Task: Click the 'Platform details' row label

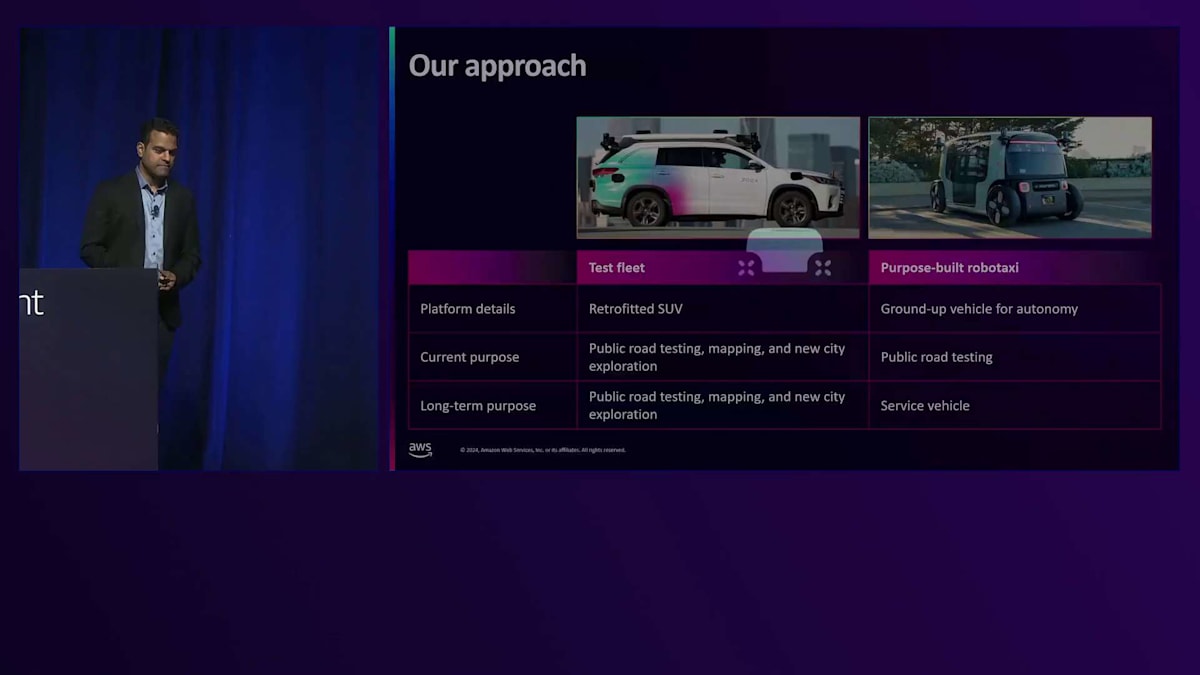Action: (x=468, y=309)
